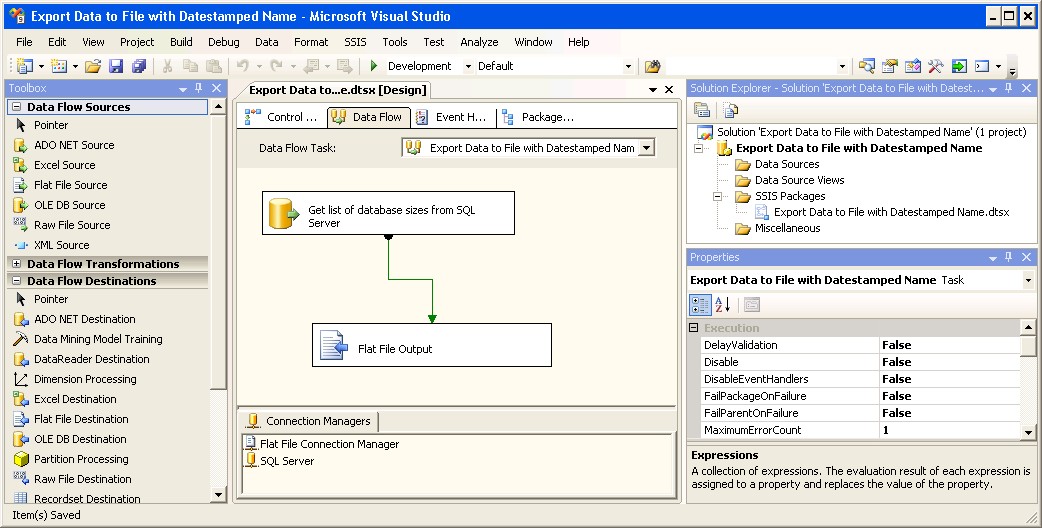Open the Debug menu
Screen dimensions: 1042x528
(223, 42)
